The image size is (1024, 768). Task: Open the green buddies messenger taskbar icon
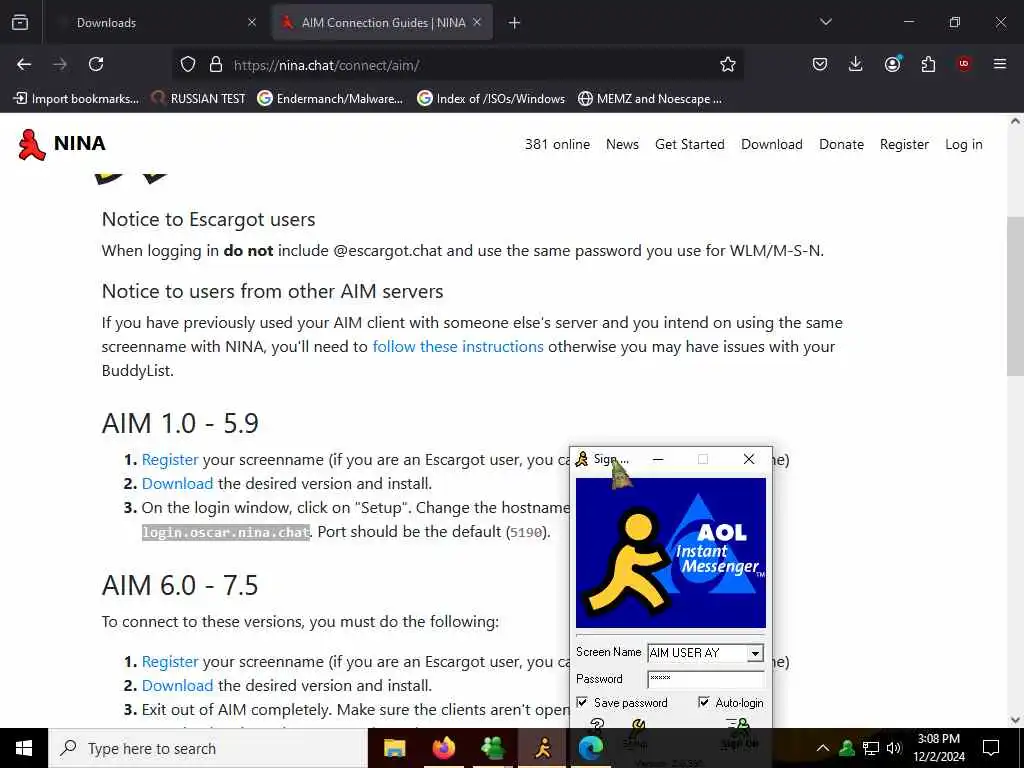[492, 748]
